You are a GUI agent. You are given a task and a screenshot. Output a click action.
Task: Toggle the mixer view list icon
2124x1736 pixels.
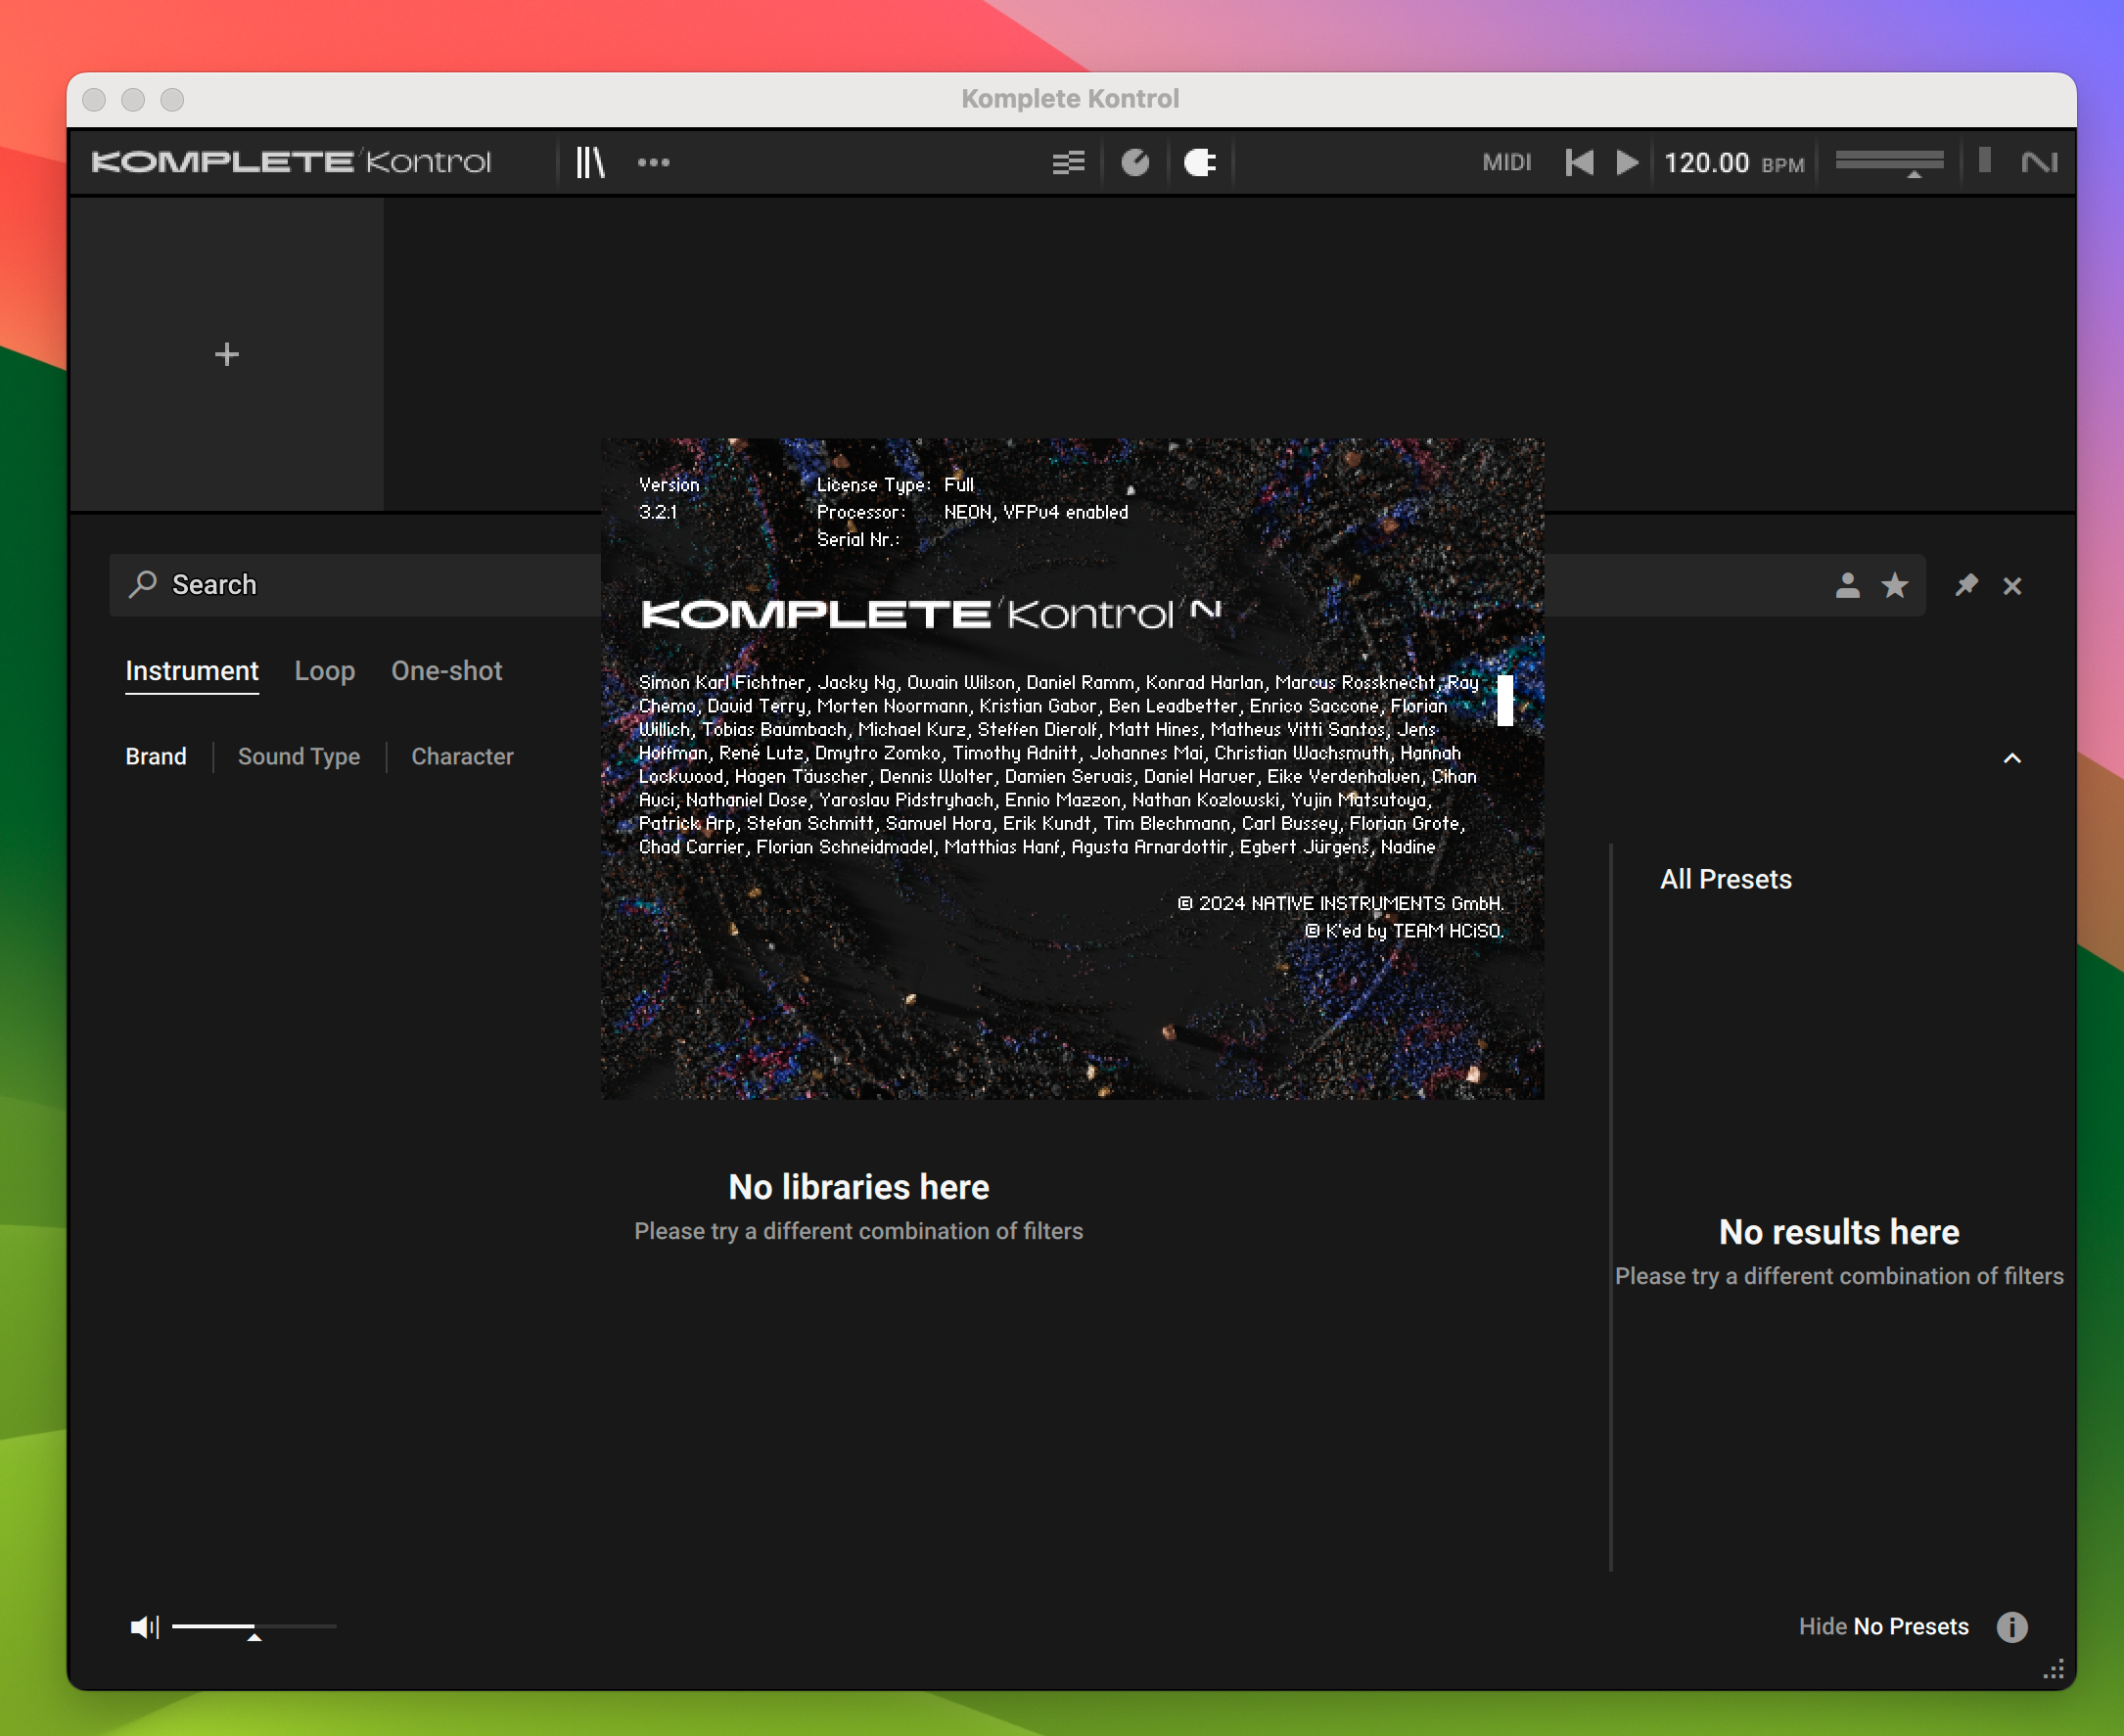coord(1068,162)
